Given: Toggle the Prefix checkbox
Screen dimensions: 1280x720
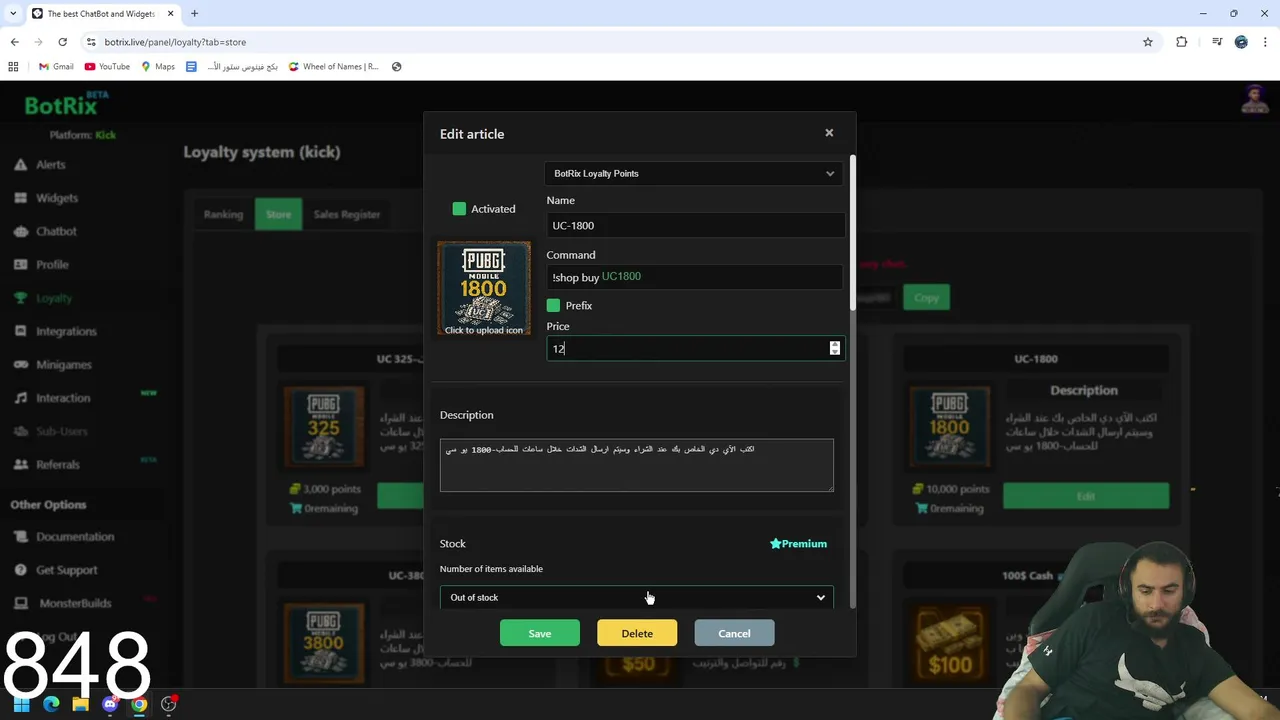Looking at the screenshot, I should [x=553, y=305].
